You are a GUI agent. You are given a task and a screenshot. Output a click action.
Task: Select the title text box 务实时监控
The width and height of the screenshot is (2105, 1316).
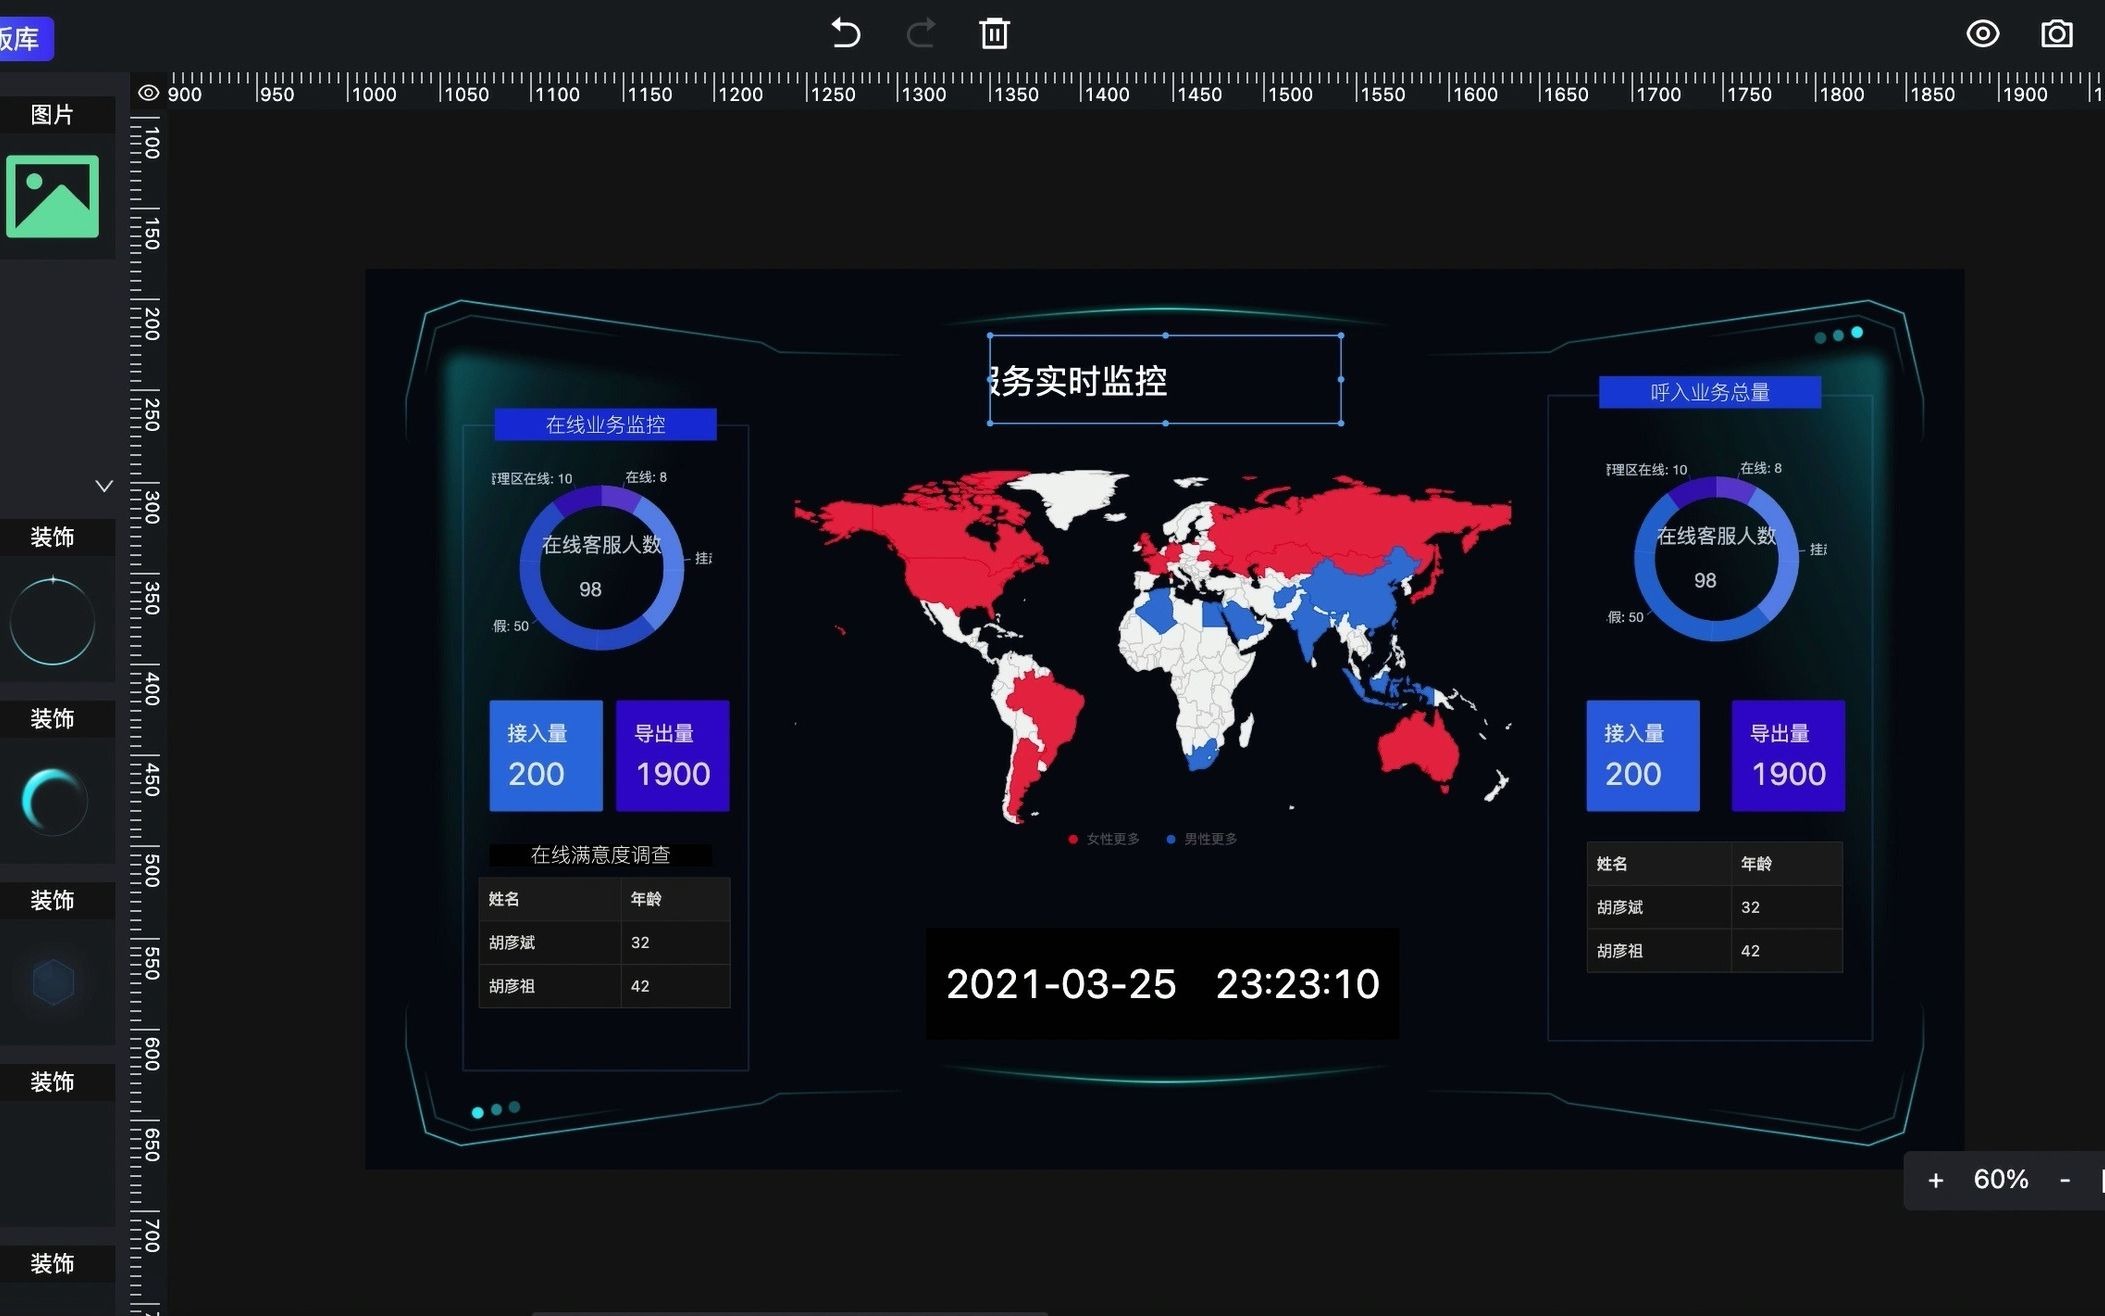(1165, 379)
